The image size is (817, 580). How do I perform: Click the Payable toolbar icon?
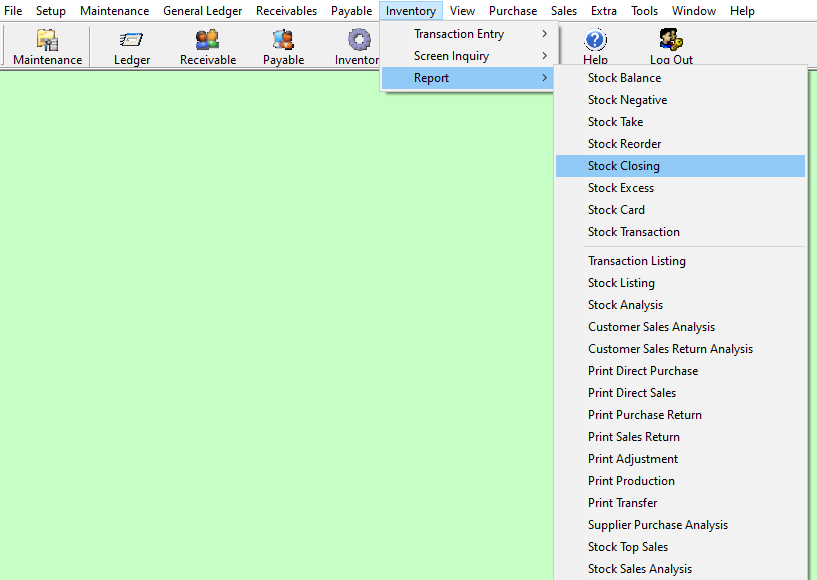283,47
